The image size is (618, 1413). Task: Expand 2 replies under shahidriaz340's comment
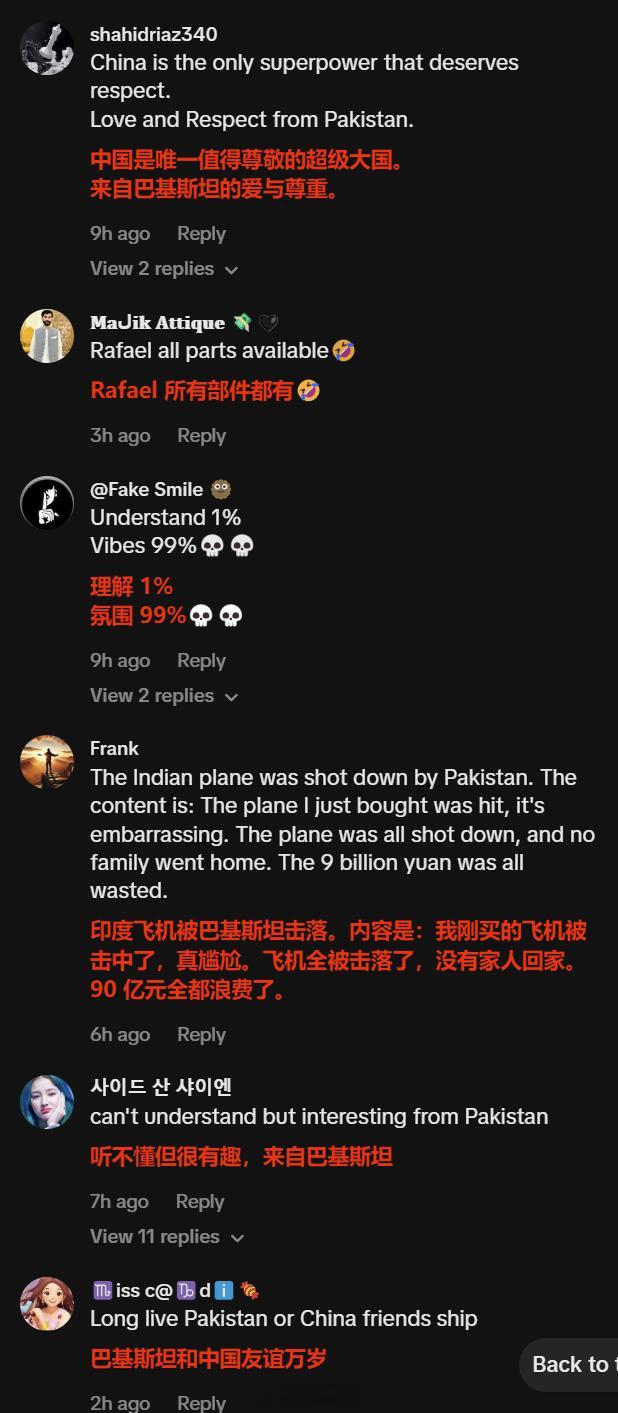[x=164, y=269]
